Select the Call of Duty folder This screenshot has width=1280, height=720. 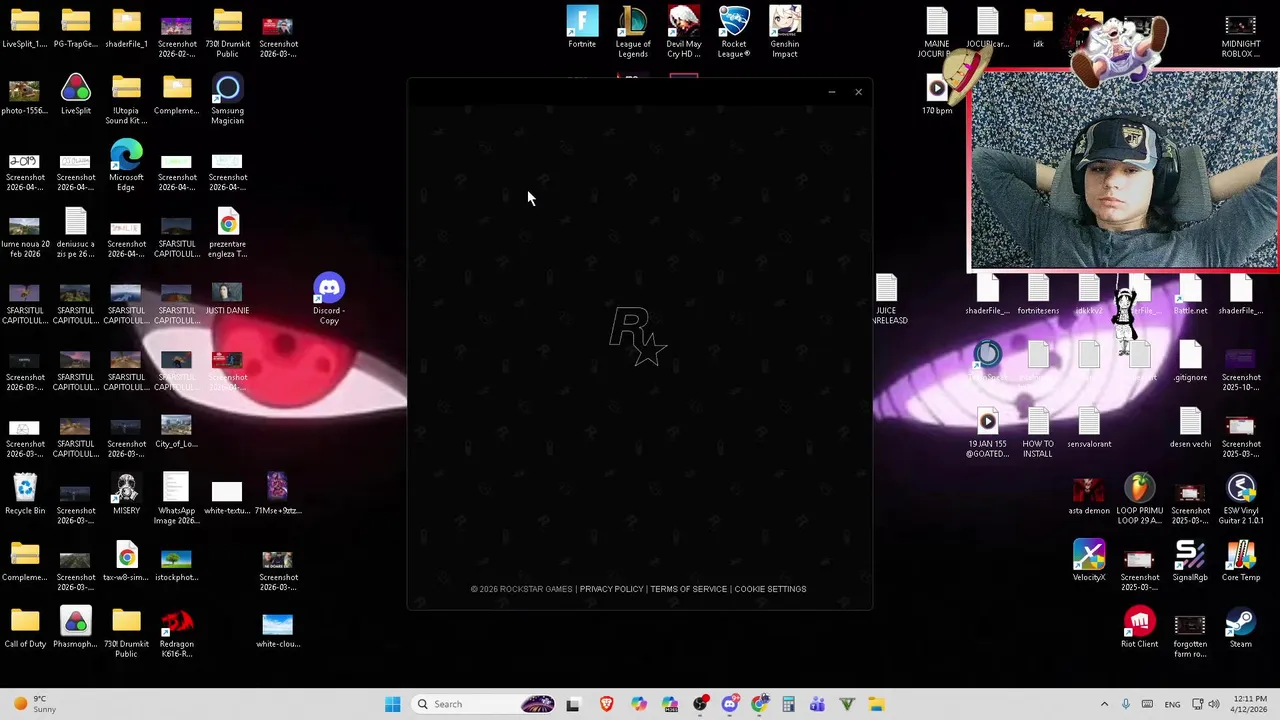click(x=25, y=628)
